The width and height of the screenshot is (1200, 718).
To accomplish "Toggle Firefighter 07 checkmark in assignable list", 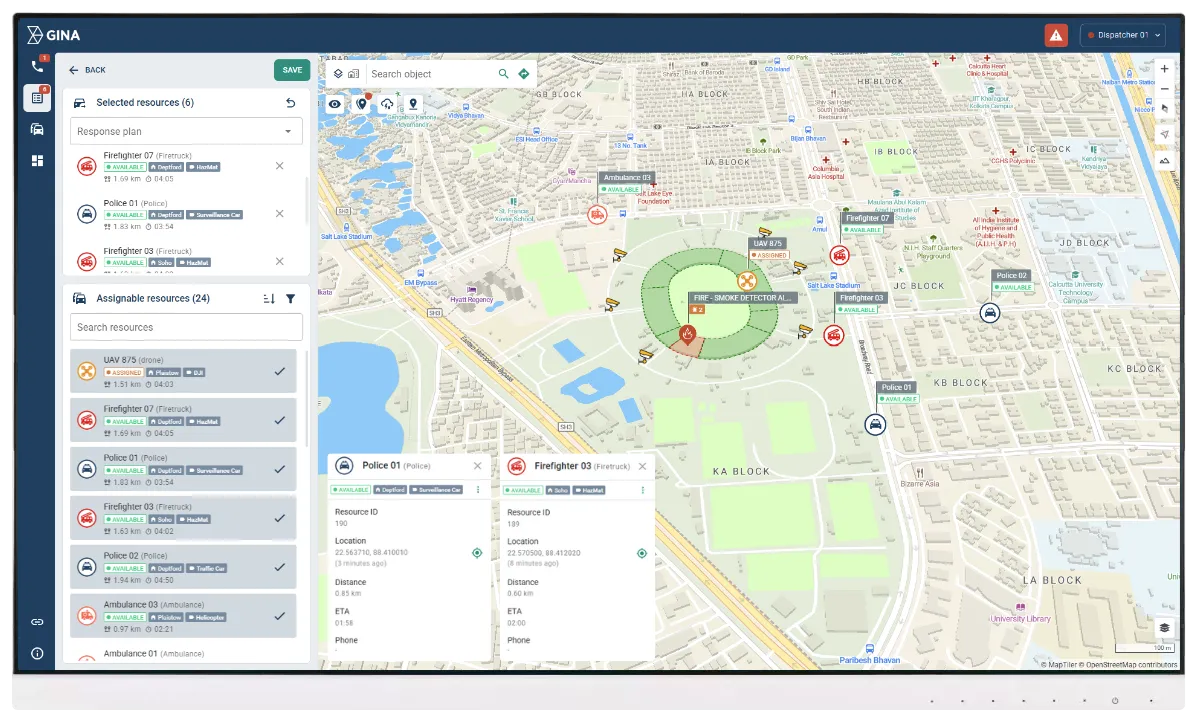I will [x=279, y=420].
